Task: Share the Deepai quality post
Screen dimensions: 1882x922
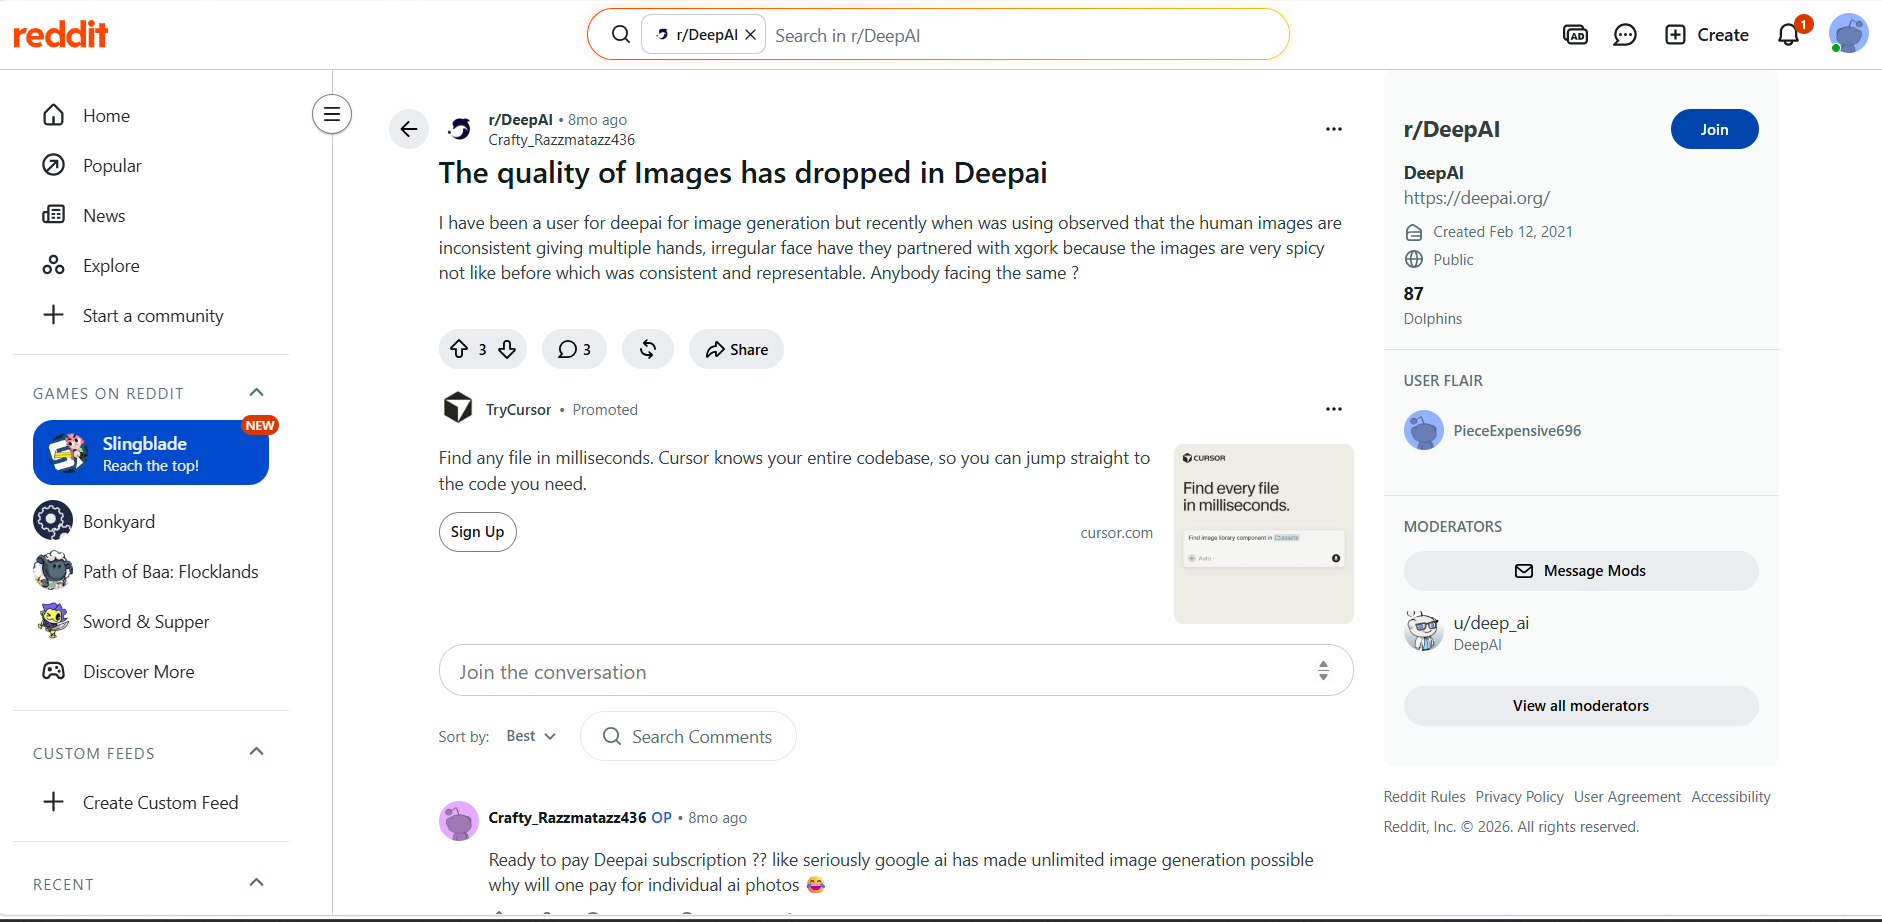Action: click(x=736, y=349)
